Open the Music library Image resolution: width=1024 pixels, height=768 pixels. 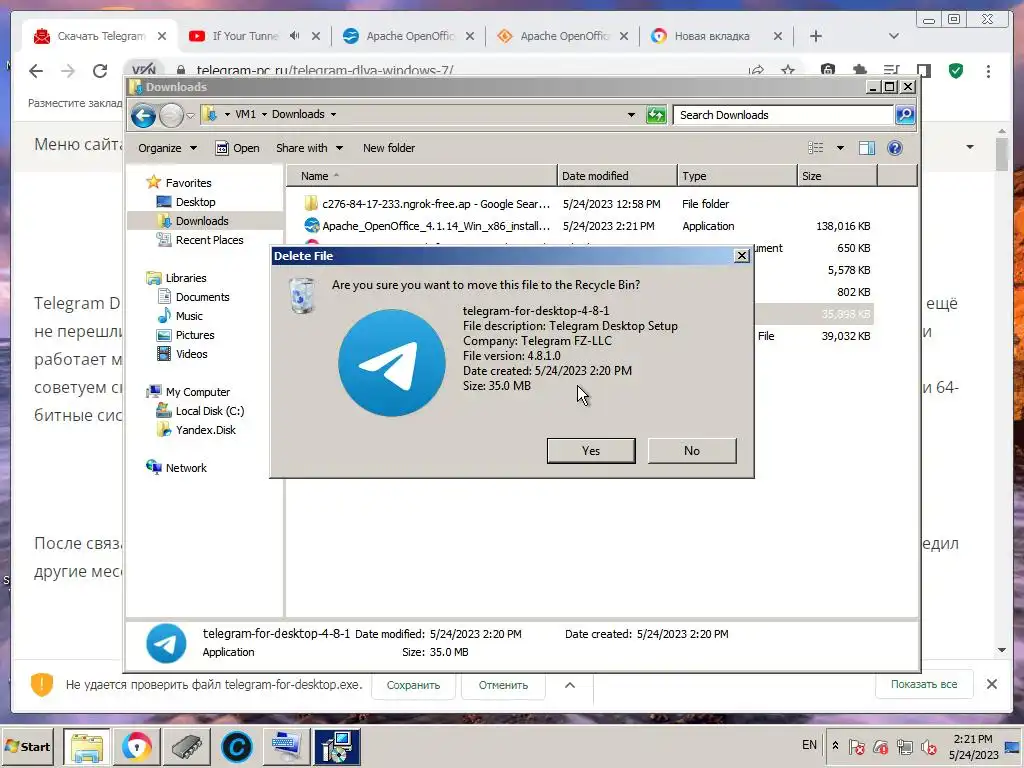pos(189,315)
